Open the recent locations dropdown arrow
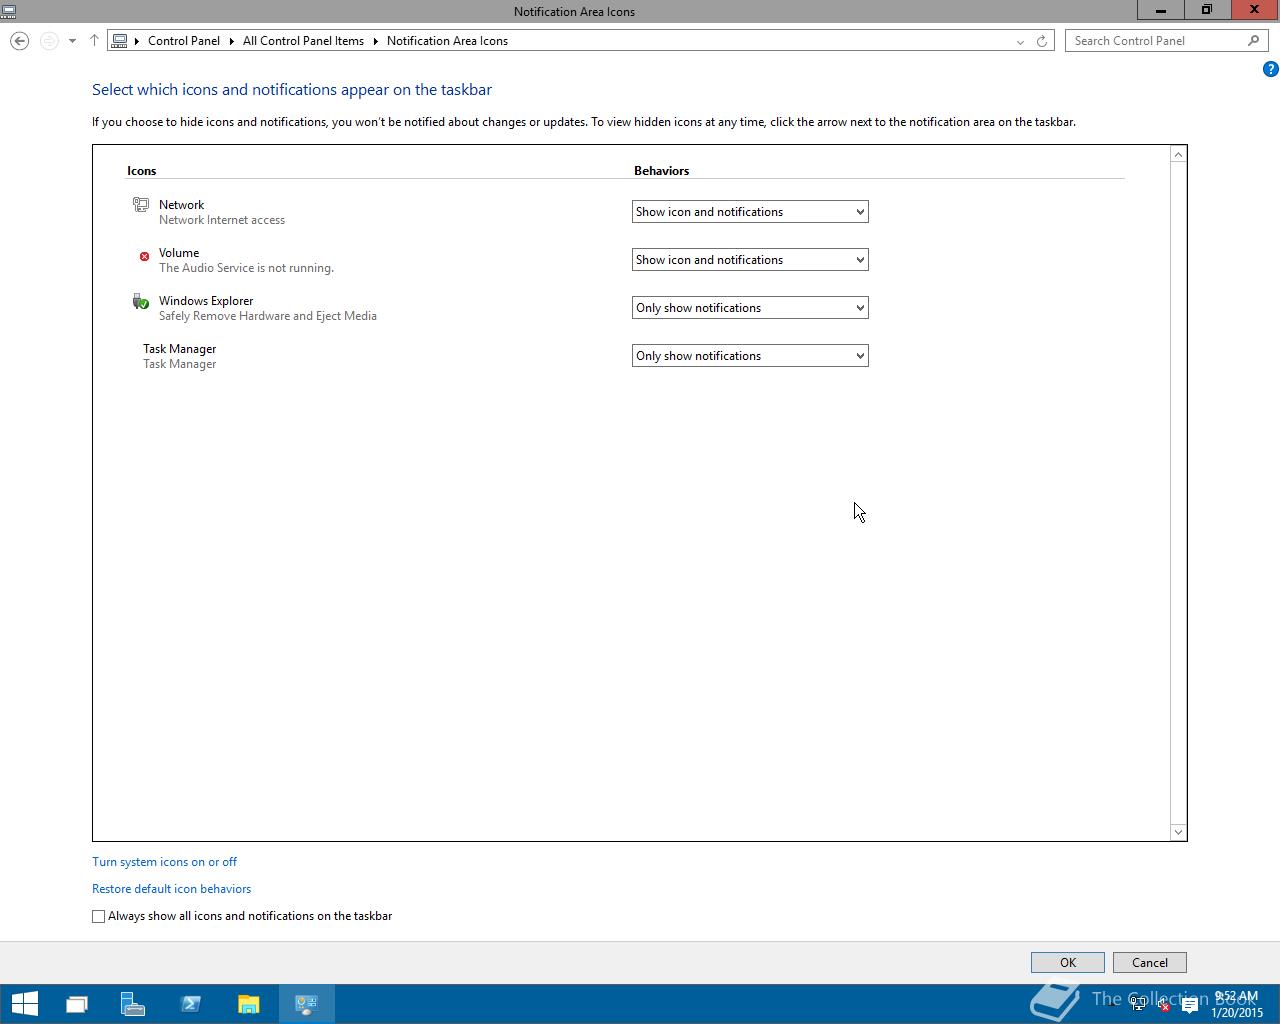1280x1024 pixels. (72, 41)
